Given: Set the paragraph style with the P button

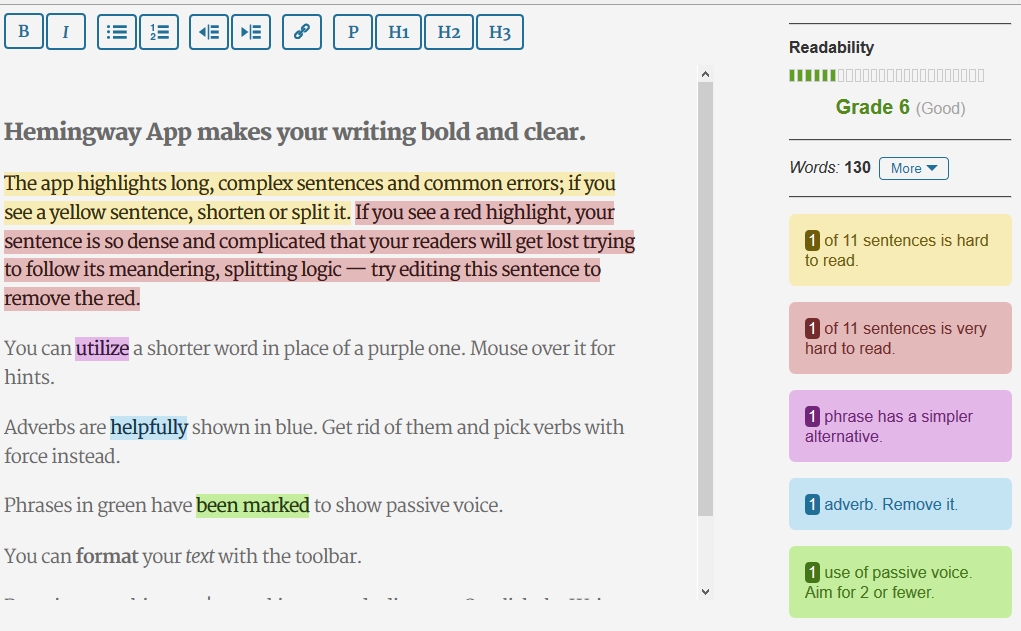Looking at the screenshot, I should pyautogui.click(x=353, y=32).
